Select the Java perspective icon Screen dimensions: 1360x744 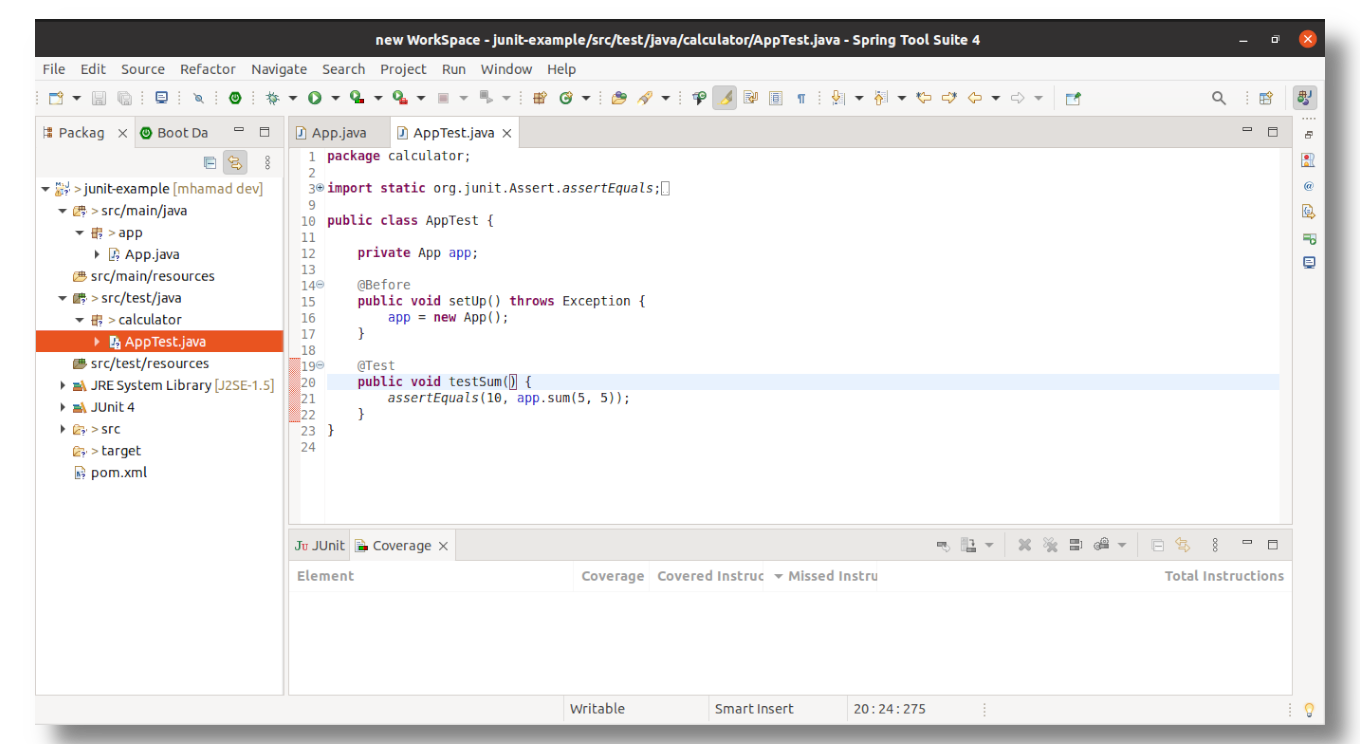point(1304,98)
